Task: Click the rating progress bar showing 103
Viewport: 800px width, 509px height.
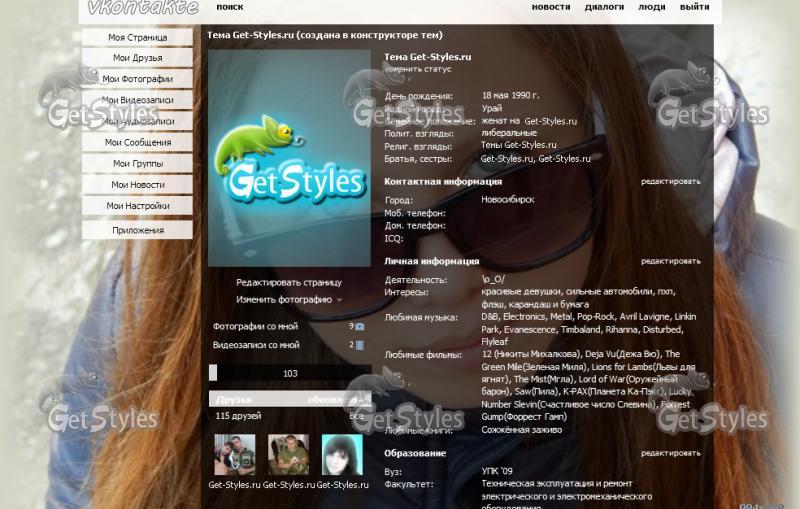Action: tap(289, 373)
